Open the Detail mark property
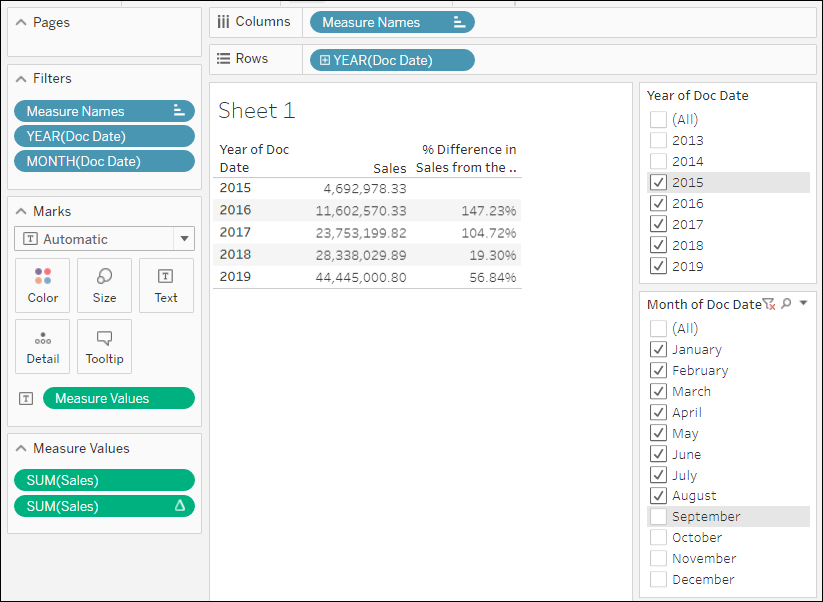 [x=43, y=346]
